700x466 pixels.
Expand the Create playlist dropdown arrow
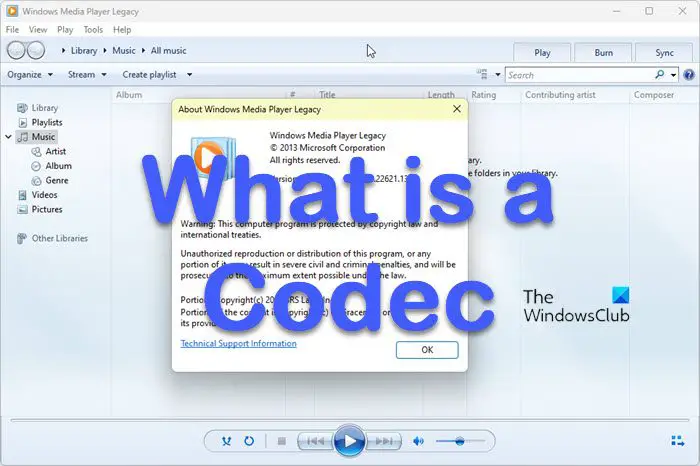point(189,75)
